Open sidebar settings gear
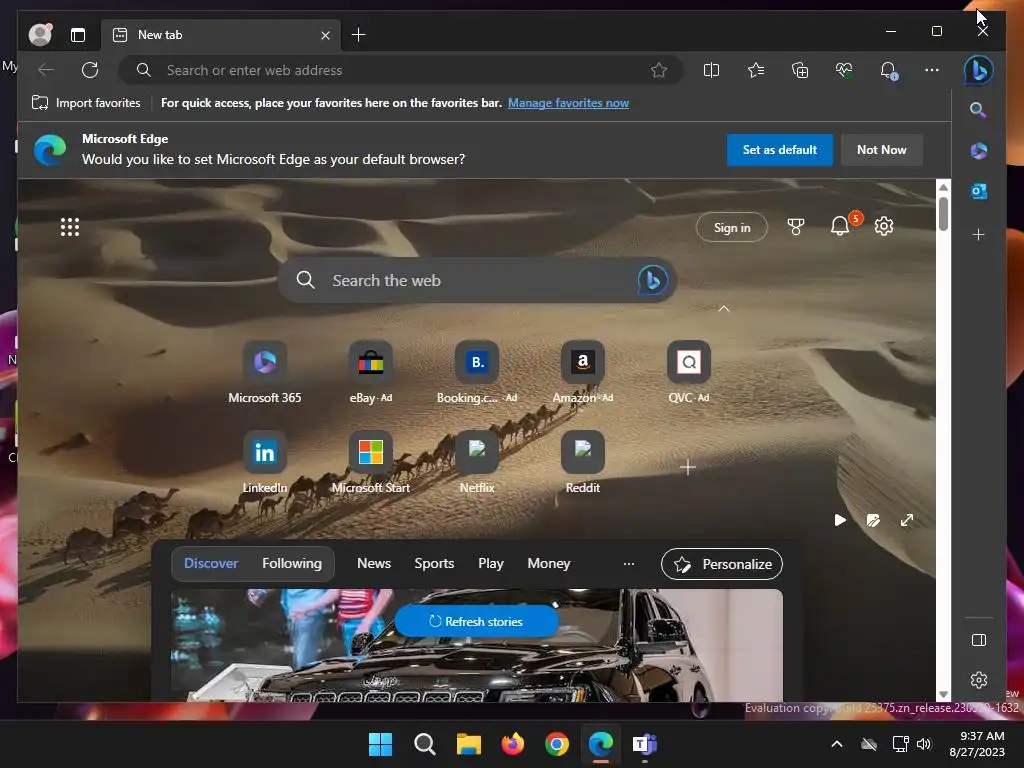1024x768 pixels. click(978, 680)
